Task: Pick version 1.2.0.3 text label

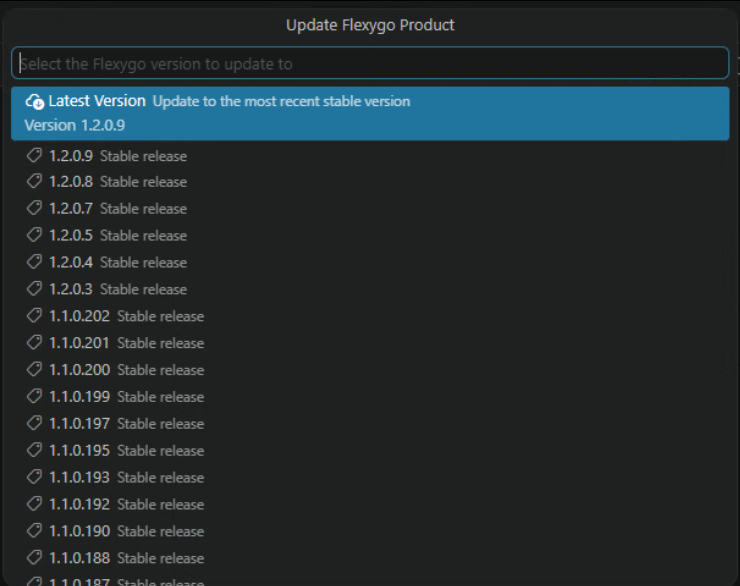Action: [71, 289]
